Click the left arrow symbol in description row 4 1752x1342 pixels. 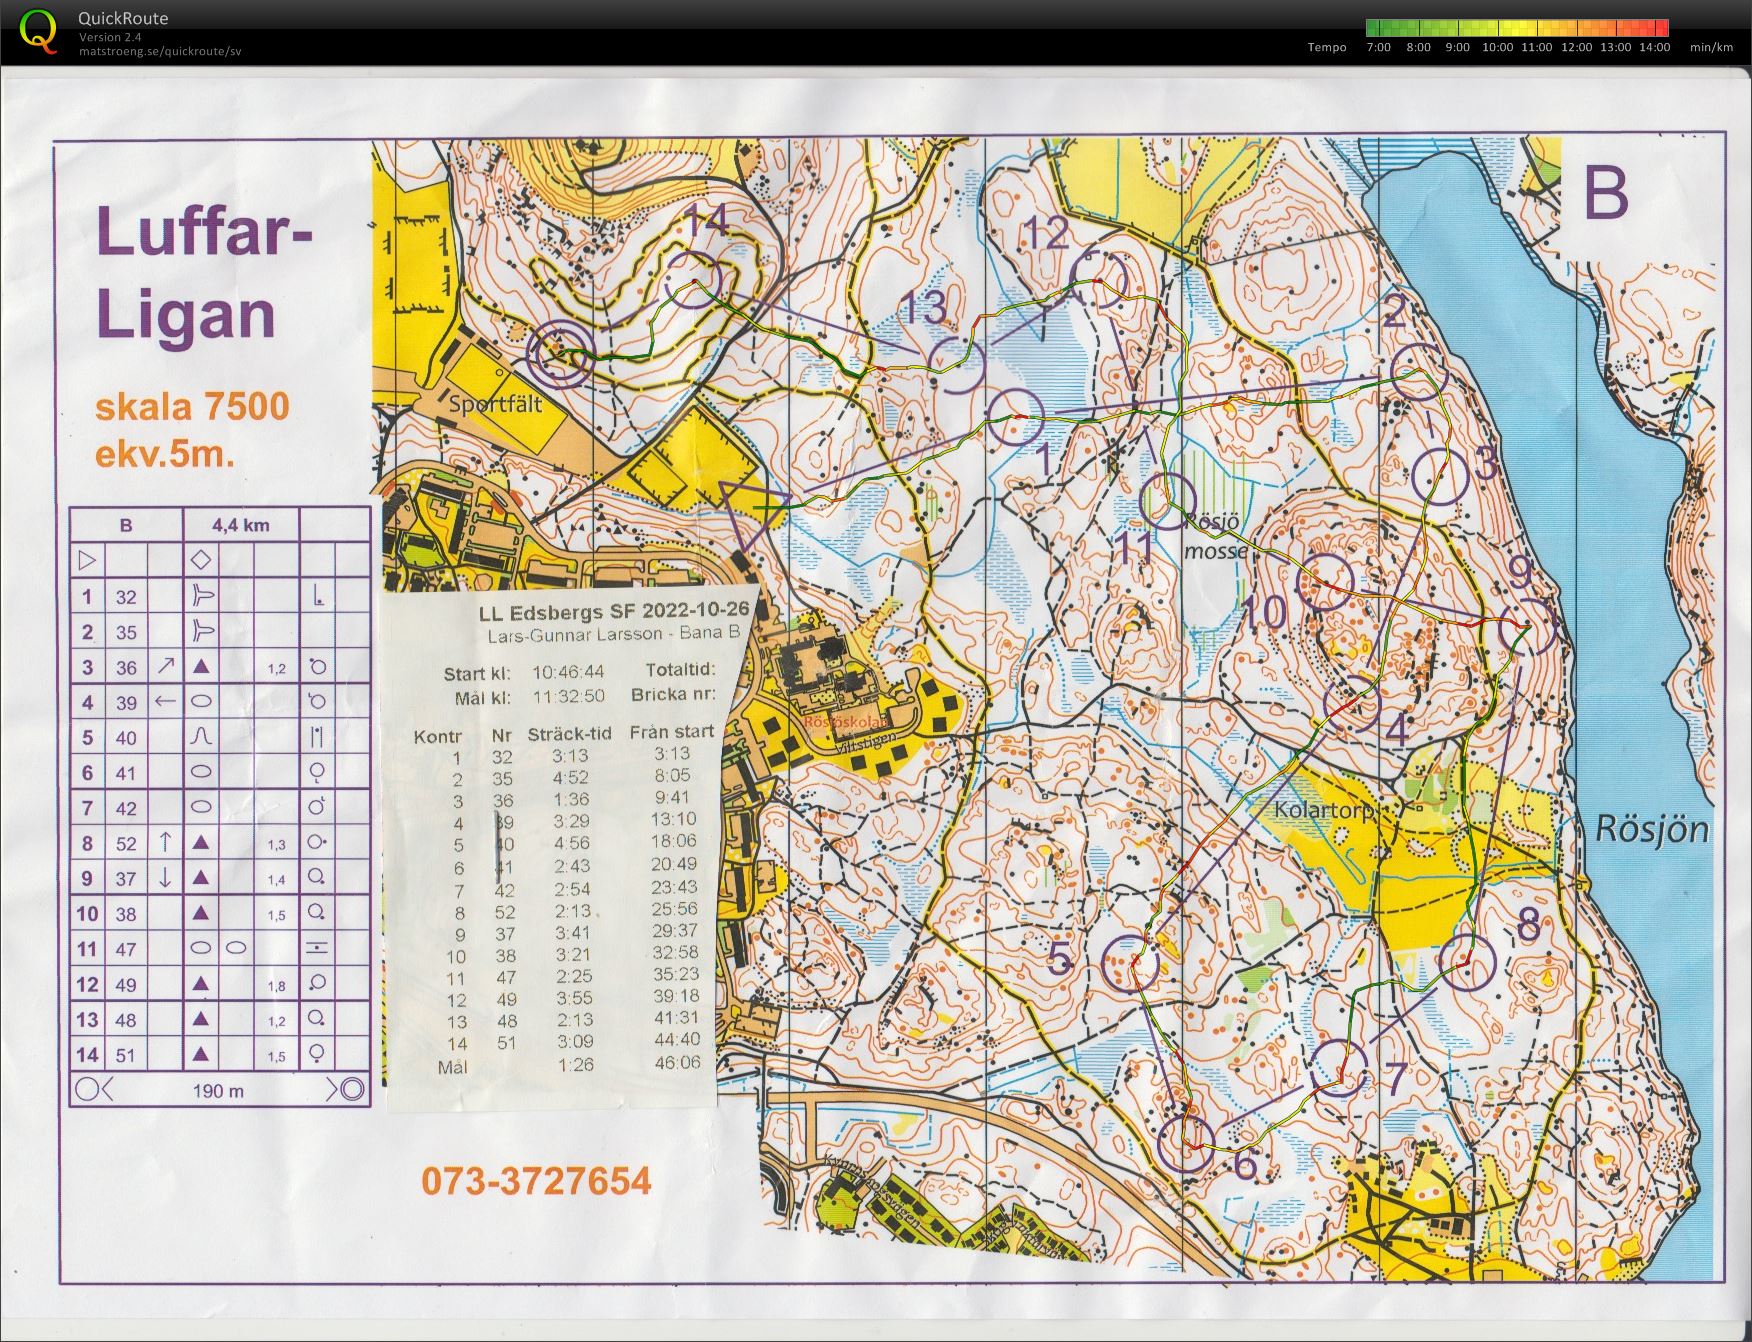(x=165, y=701)
